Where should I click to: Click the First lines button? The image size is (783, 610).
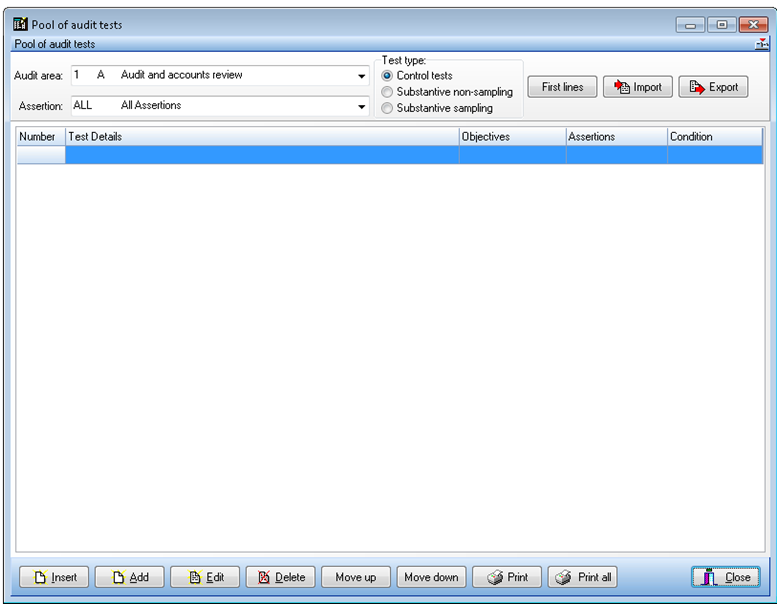562,87
